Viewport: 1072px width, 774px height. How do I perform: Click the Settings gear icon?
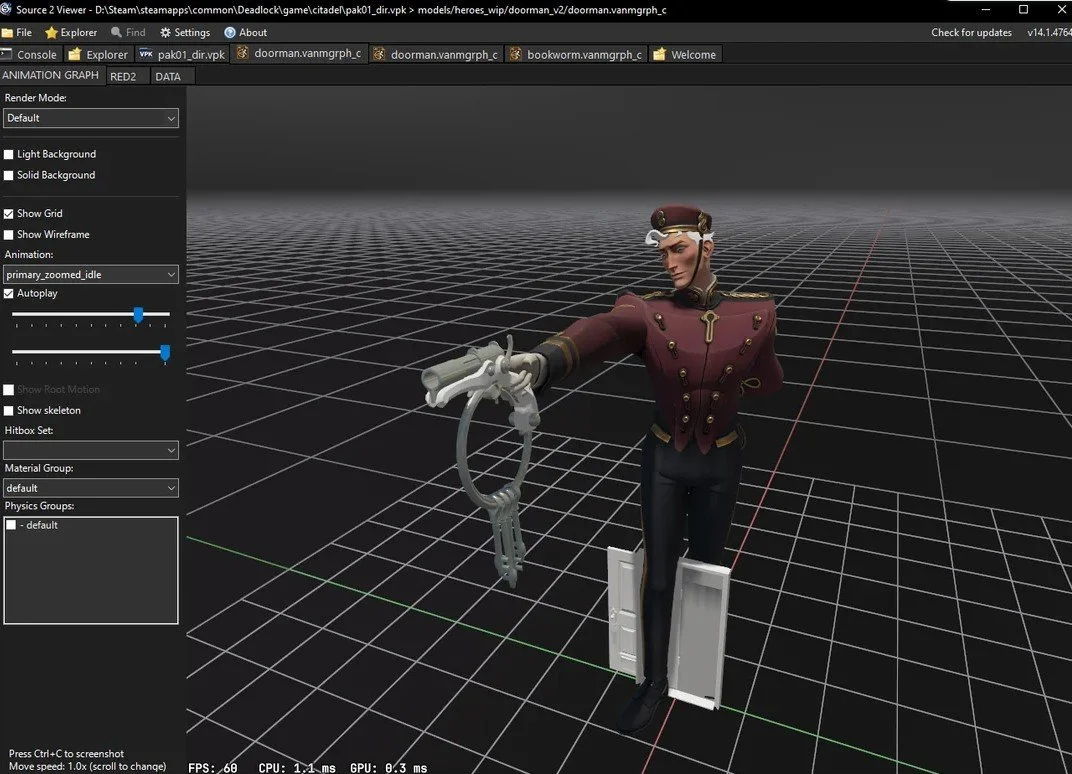[165, 33]
